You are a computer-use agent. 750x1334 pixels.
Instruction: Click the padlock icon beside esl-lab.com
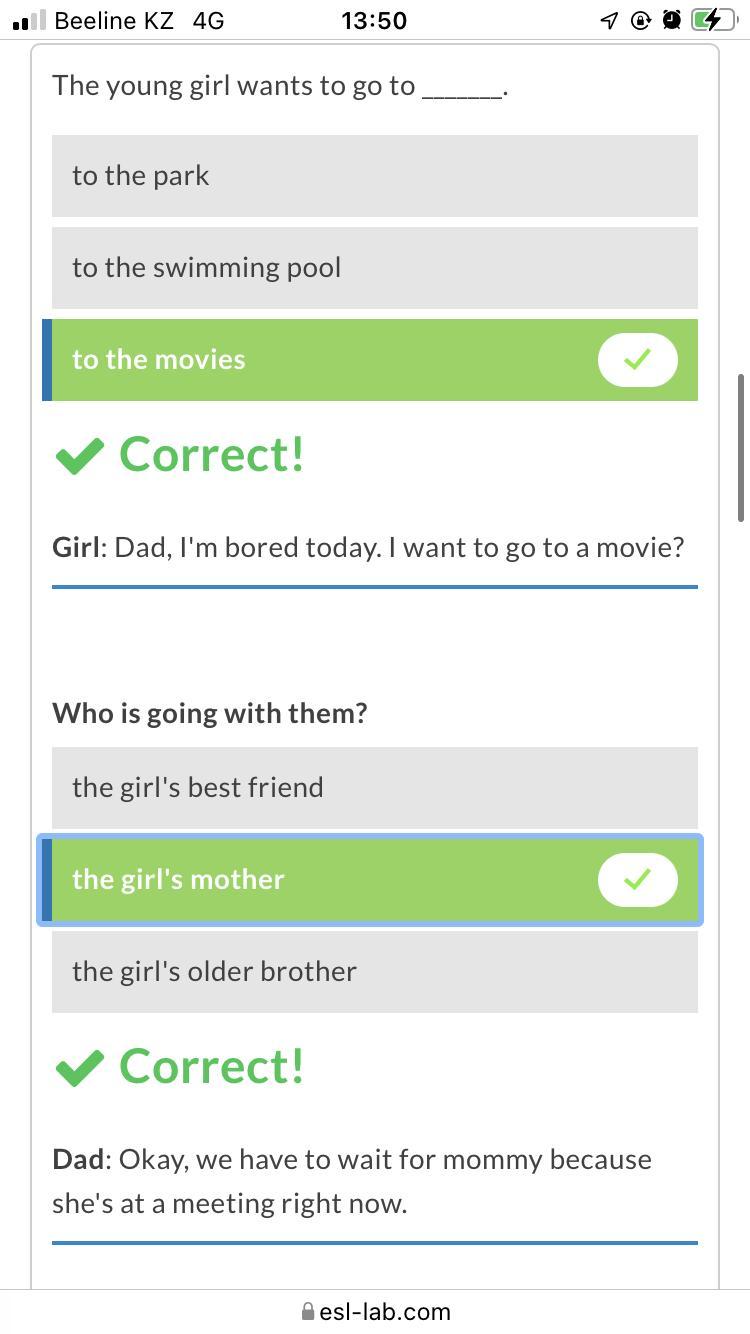[308, 1311]
